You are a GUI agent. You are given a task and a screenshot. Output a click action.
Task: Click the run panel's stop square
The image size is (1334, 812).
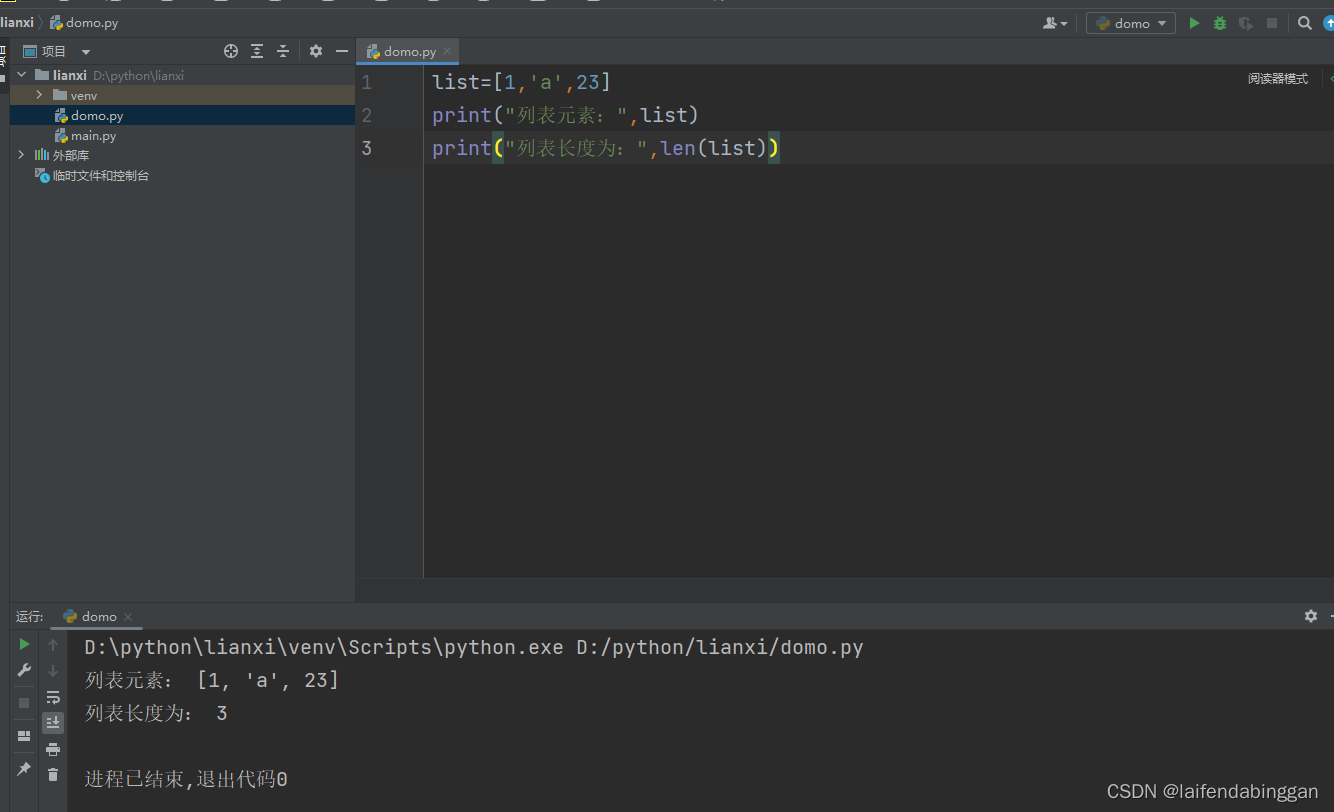point(24,703)
